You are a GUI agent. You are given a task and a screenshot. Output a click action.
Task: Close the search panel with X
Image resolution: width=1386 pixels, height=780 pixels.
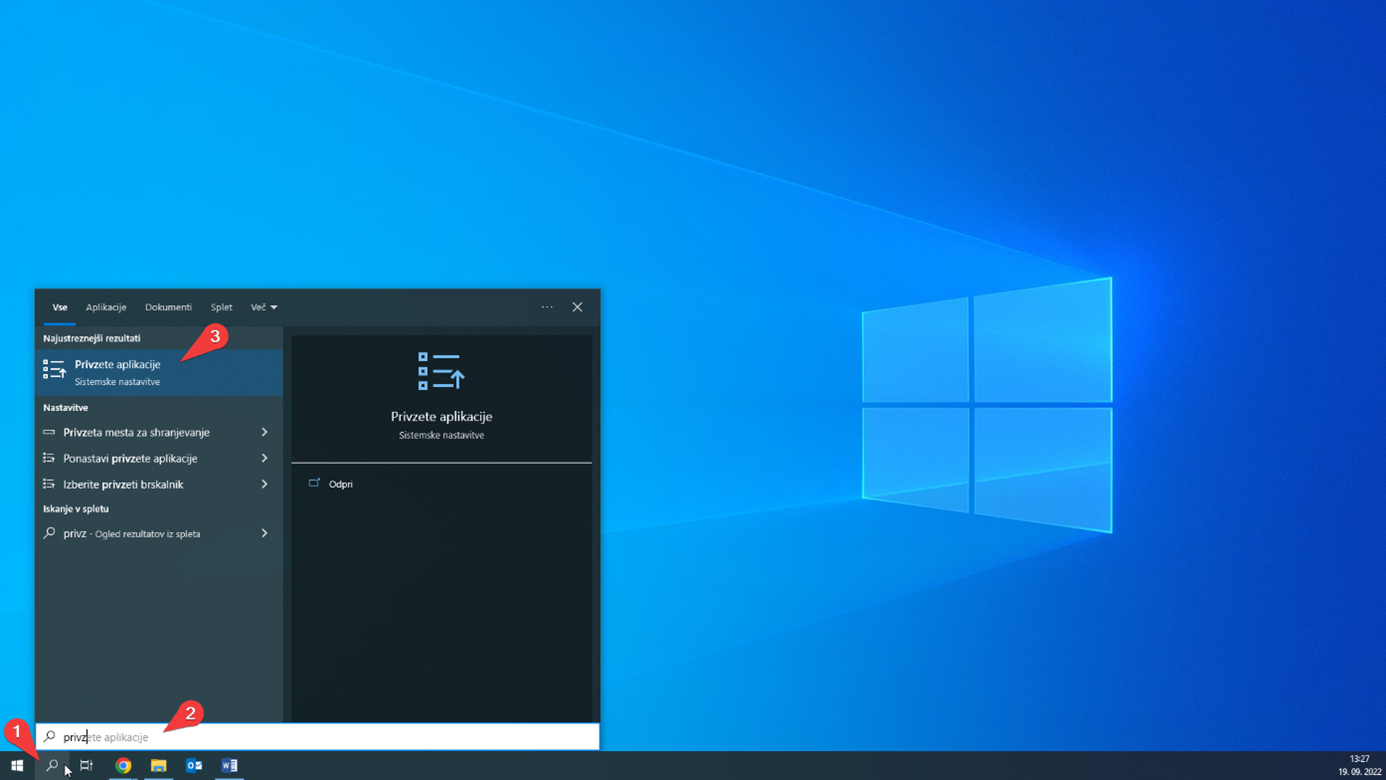point(577,307)
